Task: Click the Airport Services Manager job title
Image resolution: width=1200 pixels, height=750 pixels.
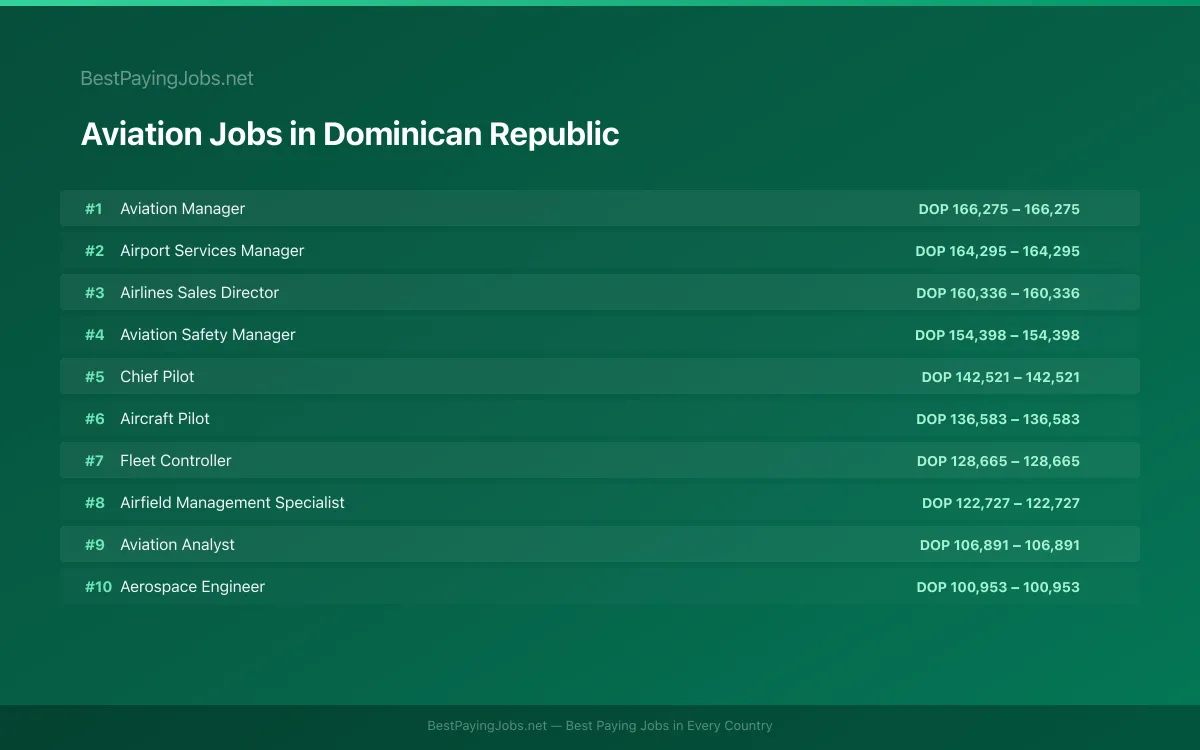Action: pyautogui.click(x=212, y=251)
